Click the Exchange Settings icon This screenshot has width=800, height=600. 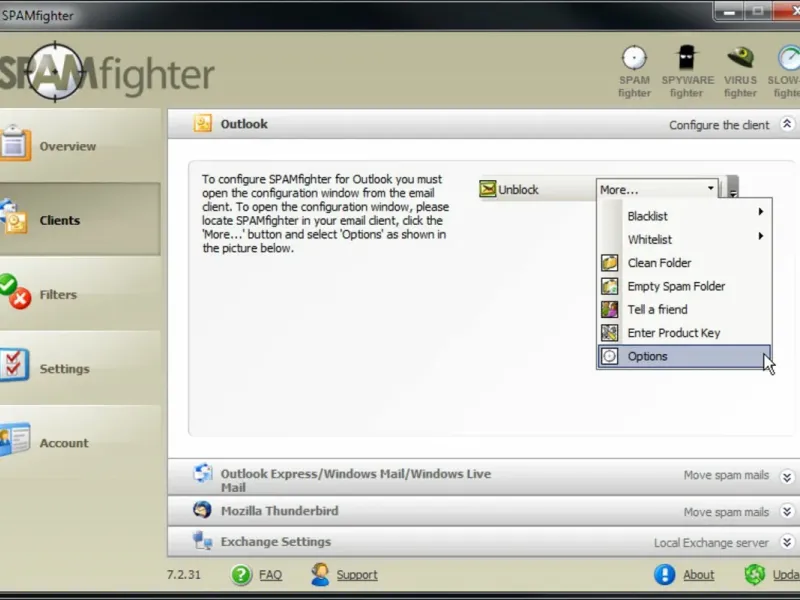click(x=203, y=540)
